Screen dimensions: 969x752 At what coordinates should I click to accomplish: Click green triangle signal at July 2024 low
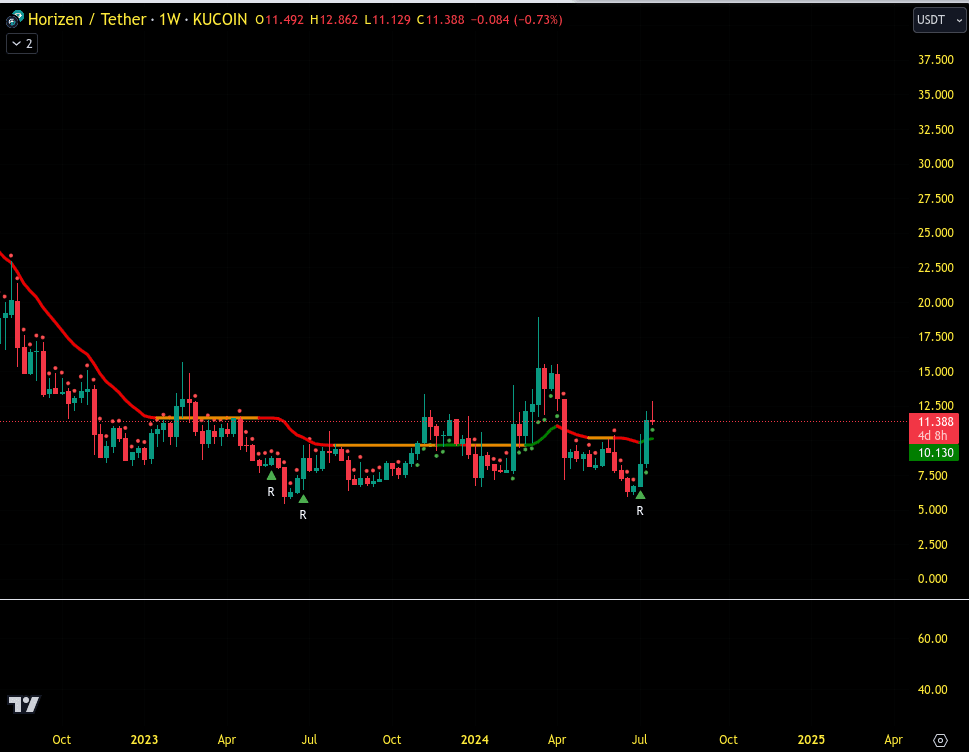point(640,495)
